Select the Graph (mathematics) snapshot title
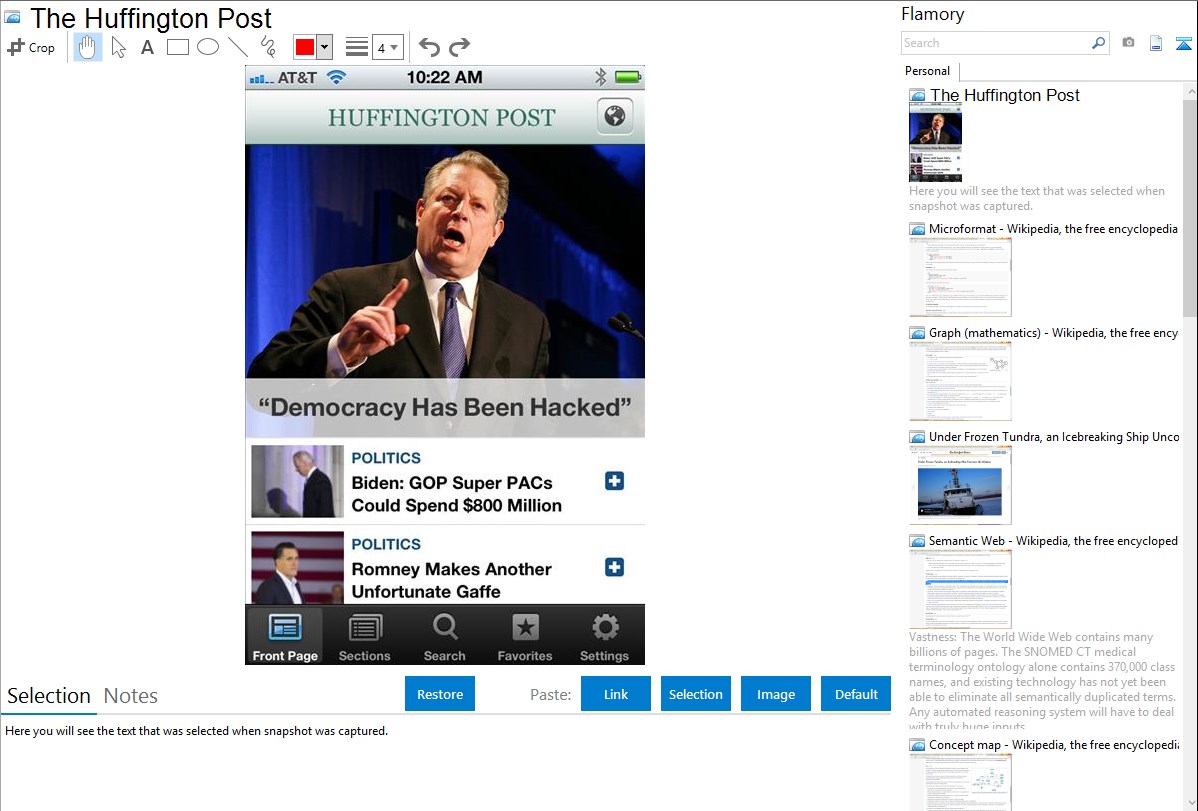 pyautogui.click(x=1054, y=333)
